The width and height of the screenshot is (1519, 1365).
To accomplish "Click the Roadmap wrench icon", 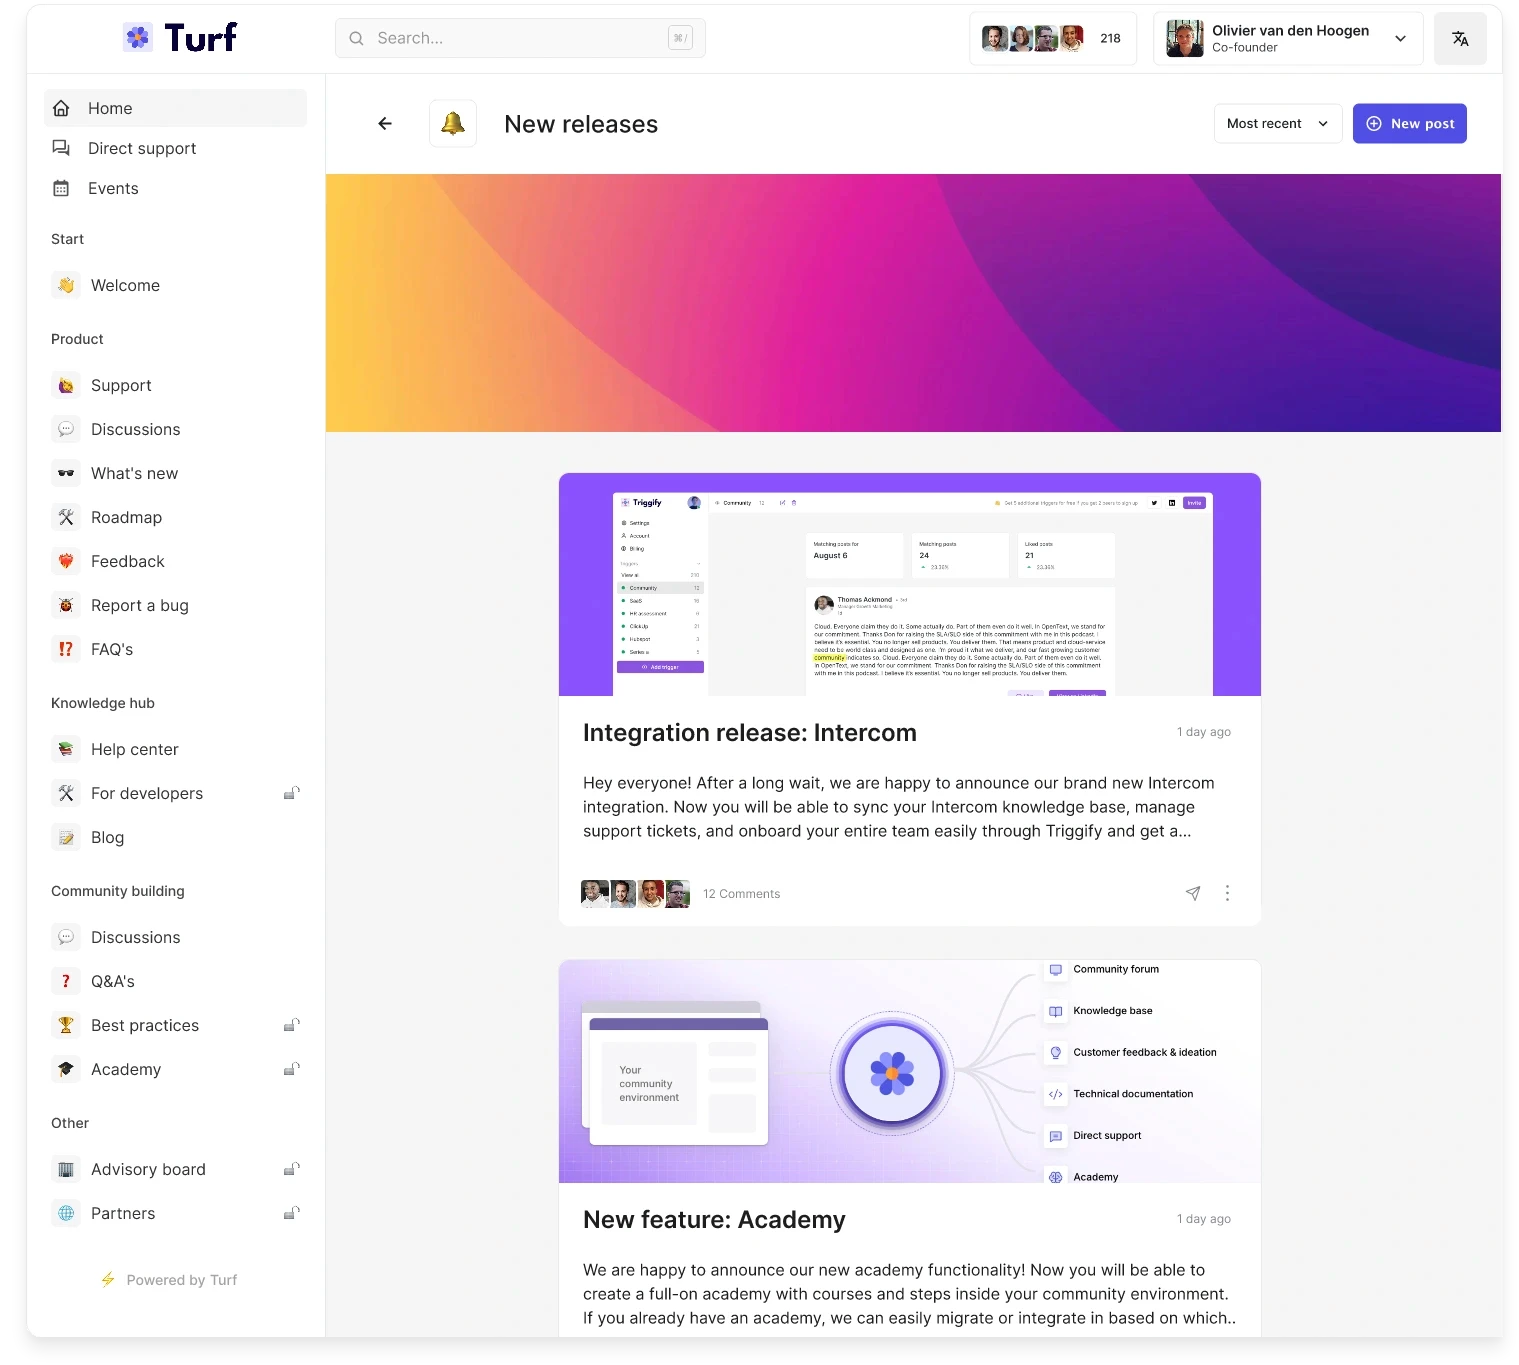I will [66, 517].
